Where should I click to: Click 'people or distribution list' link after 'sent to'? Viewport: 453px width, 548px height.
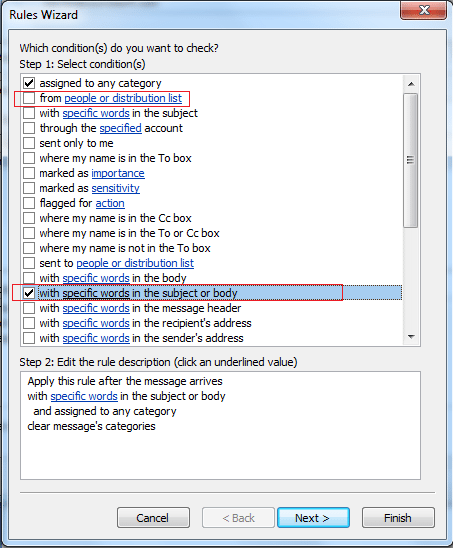[x=135, y=263]
